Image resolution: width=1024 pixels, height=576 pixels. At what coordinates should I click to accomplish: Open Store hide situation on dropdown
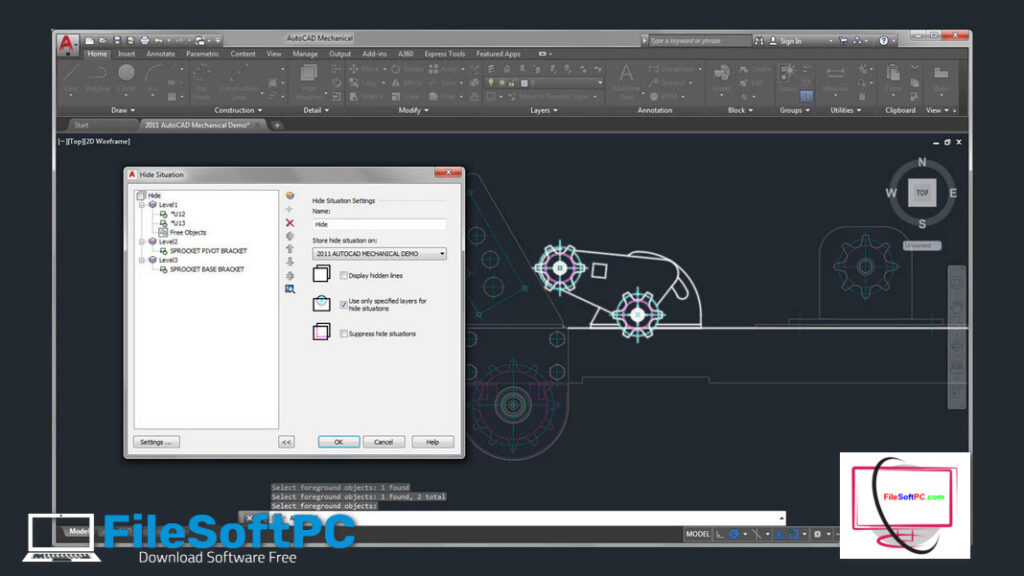379,253
